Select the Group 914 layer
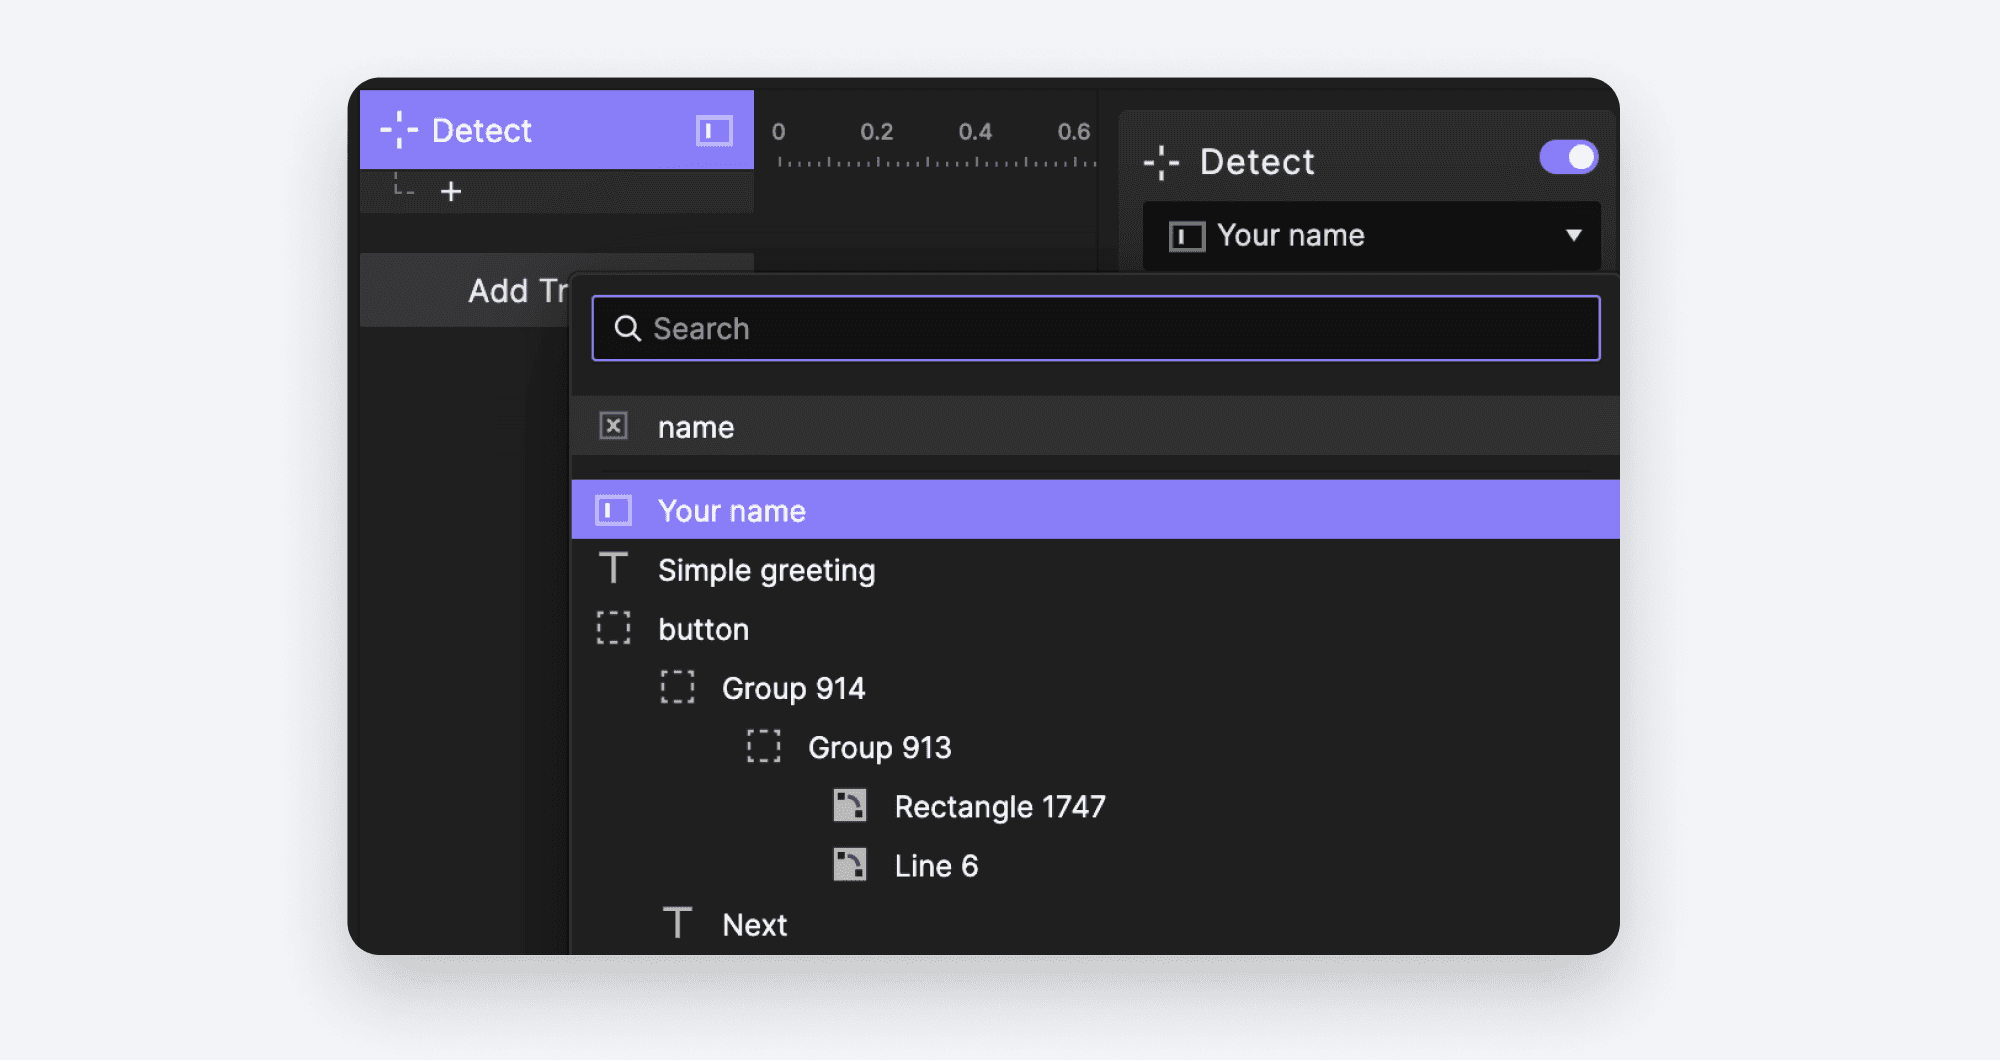Image resolution: width=2000 pixels, height=1061 pixels. 1095,687
